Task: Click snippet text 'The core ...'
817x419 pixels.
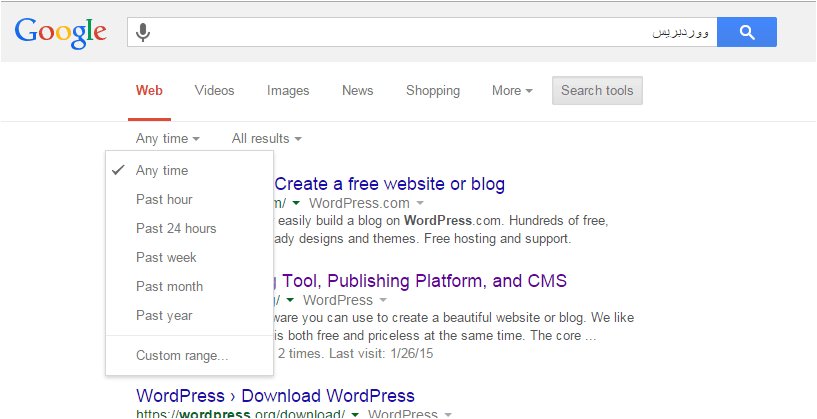Action: tap(563, 336)
